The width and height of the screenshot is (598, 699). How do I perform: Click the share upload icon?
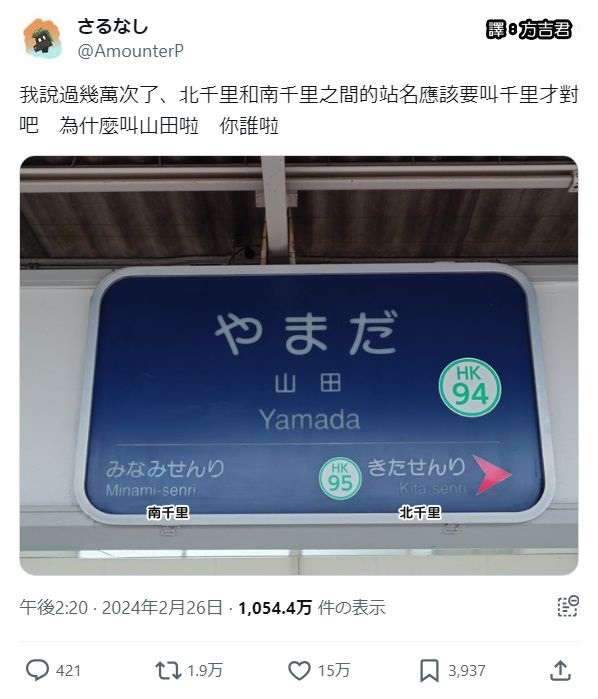tap(561, 670)
